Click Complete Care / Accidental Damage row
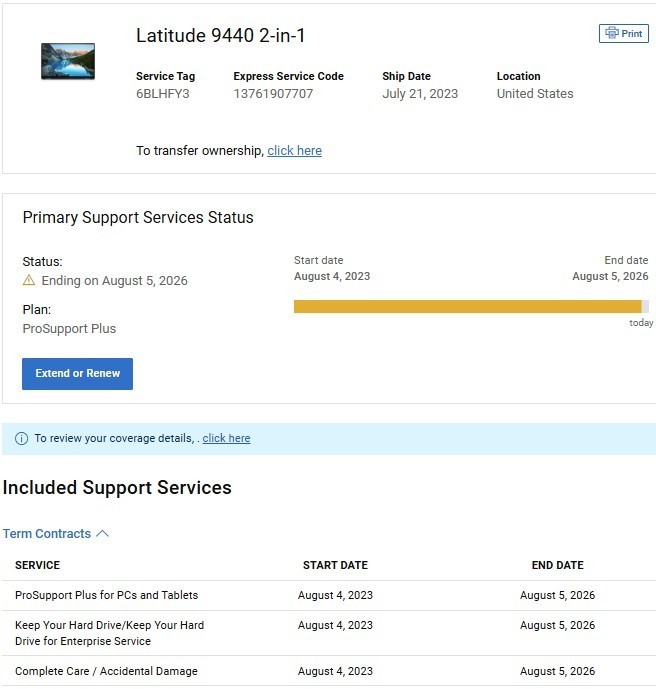 tap(329, 671)
